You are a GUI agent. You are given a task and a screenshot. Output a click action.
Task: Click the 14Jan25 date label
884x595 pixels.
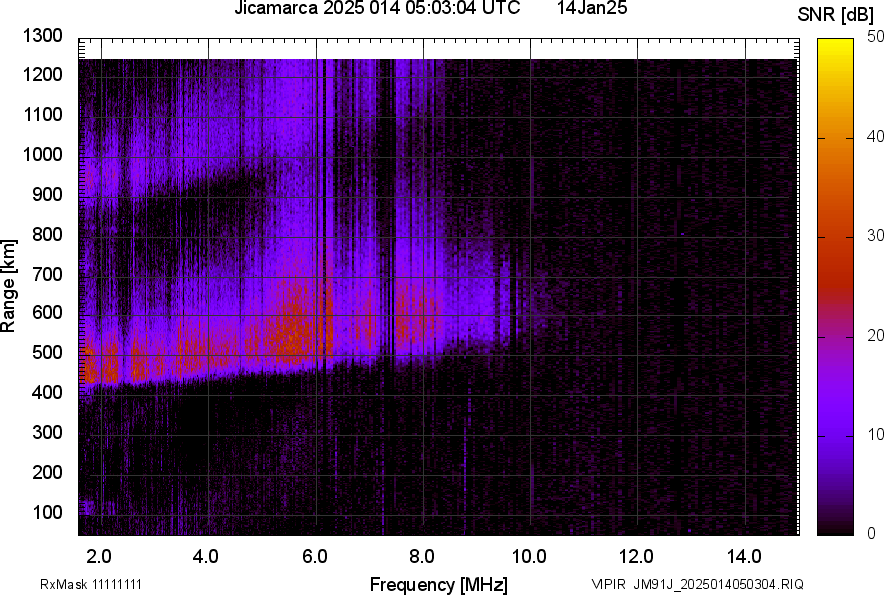[x=592, y=8]
